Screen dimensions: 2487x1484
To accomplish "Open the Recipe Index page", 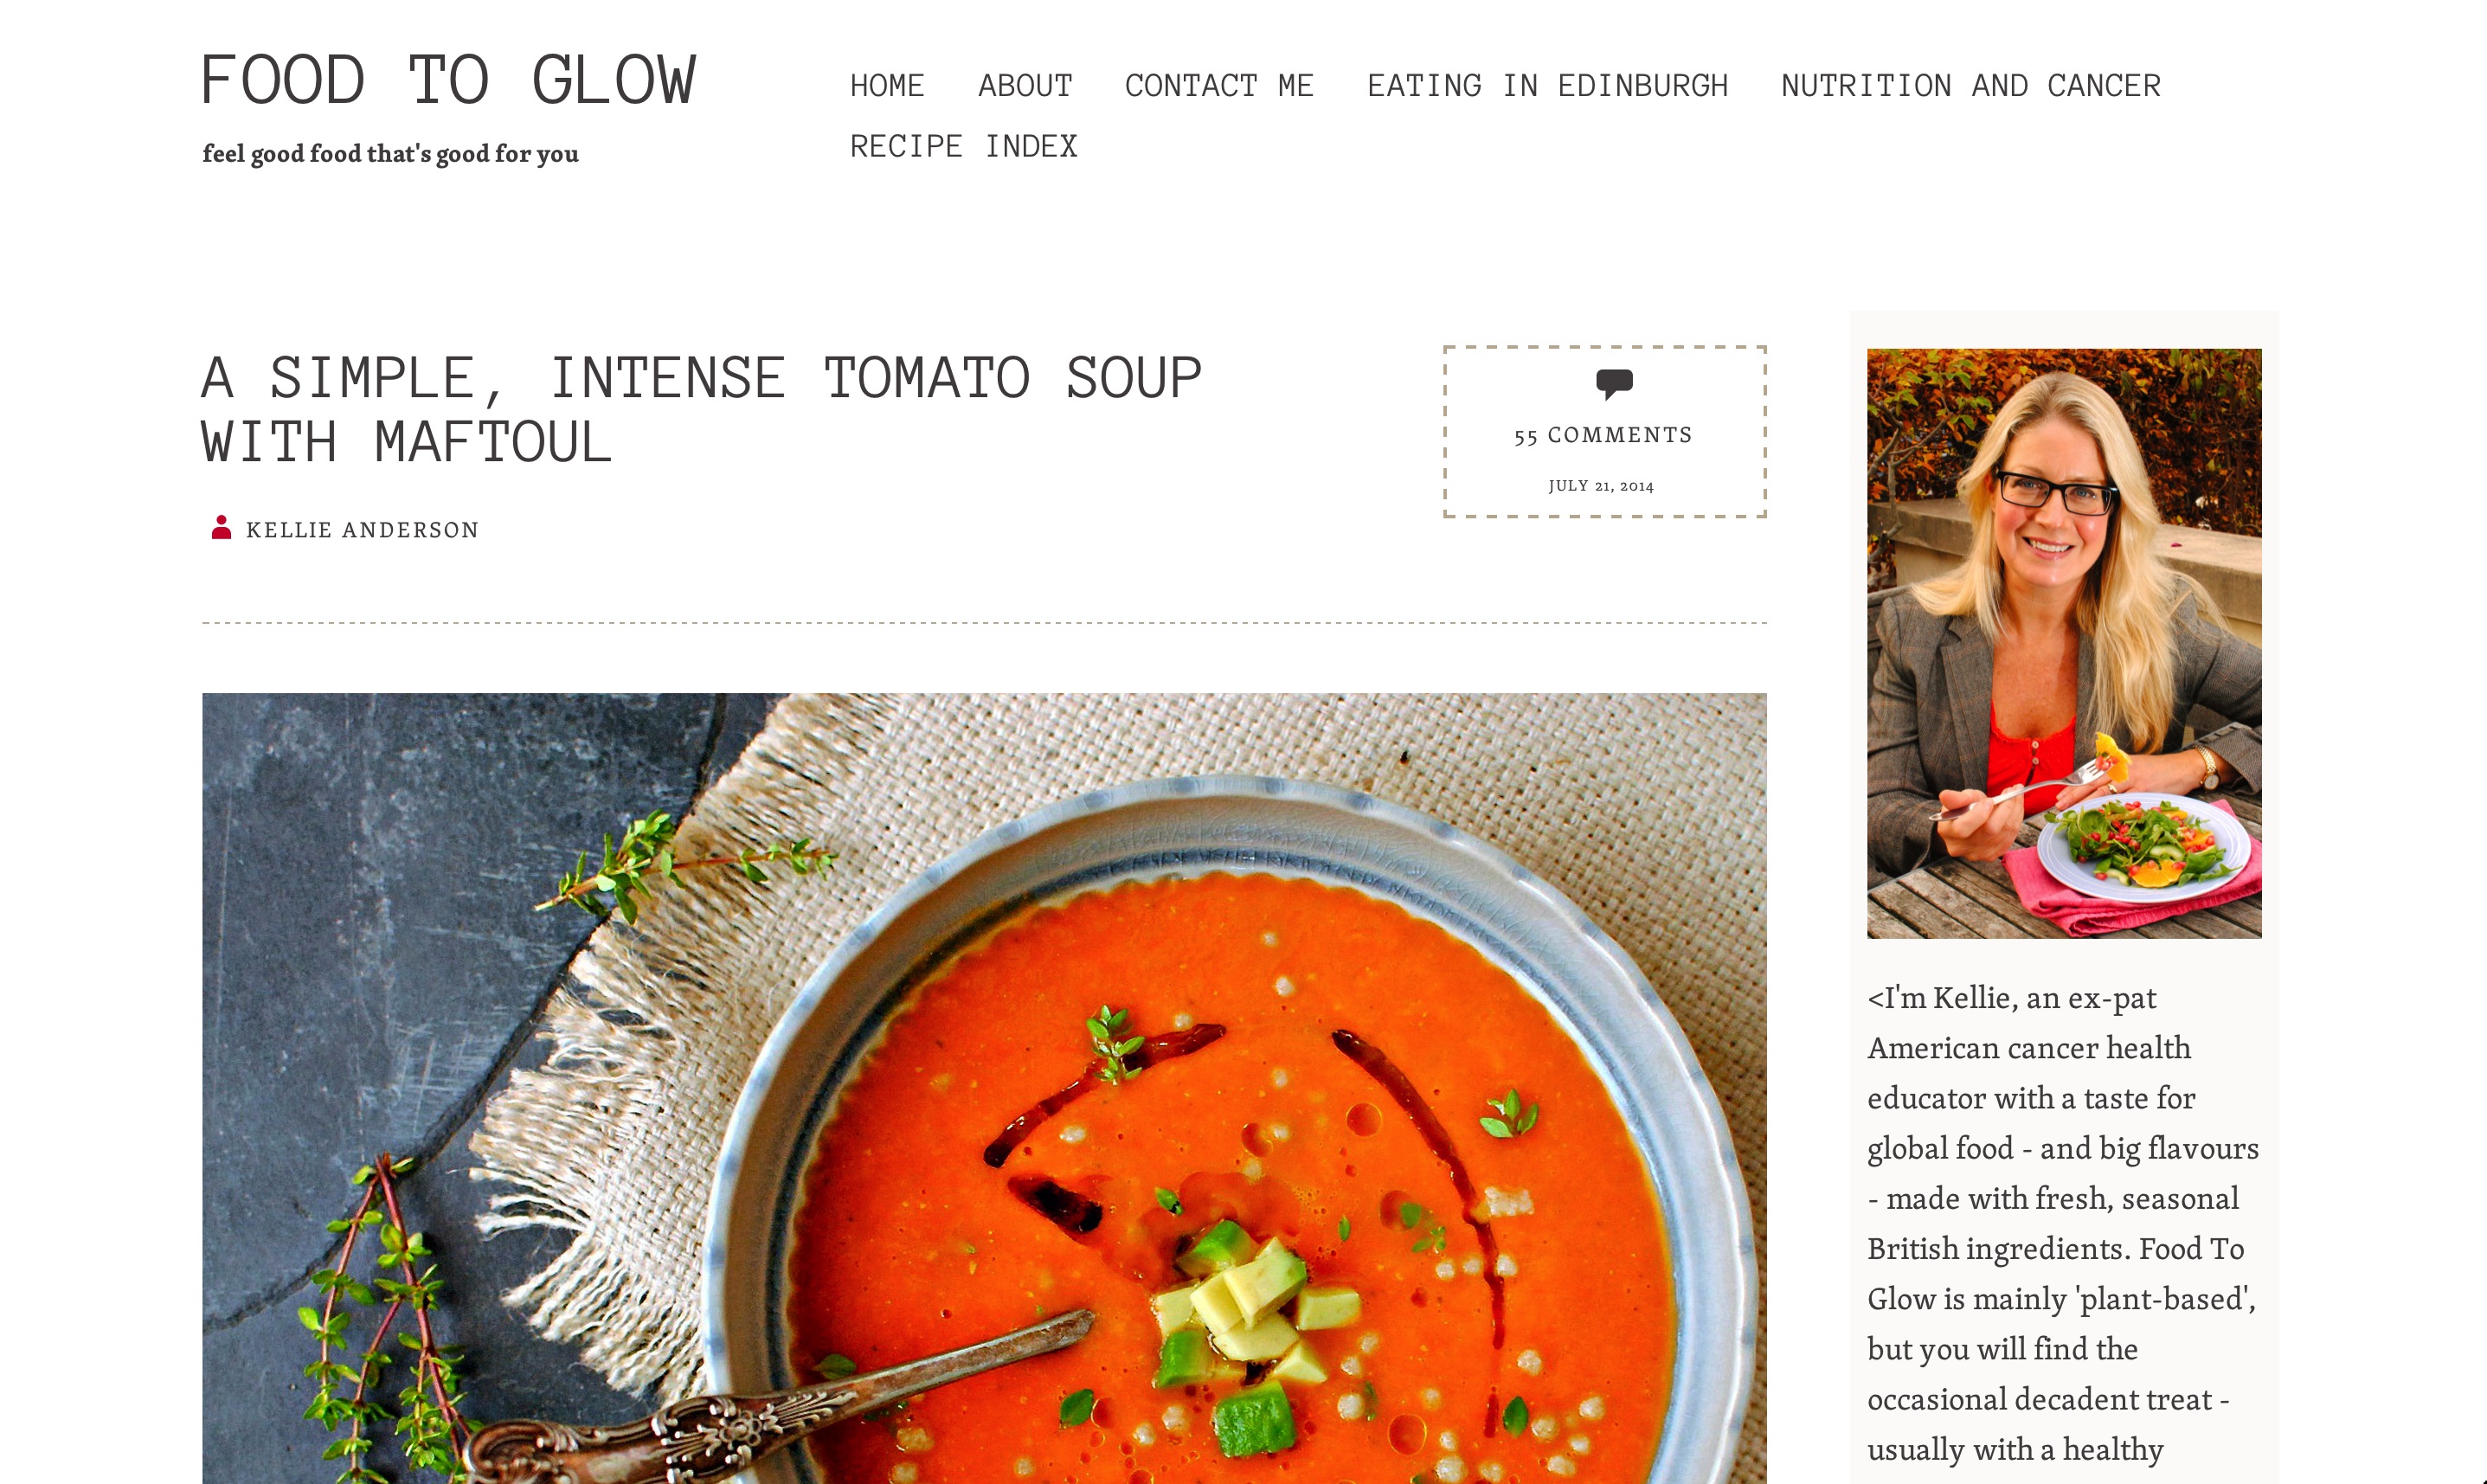I will coord(963,147).
